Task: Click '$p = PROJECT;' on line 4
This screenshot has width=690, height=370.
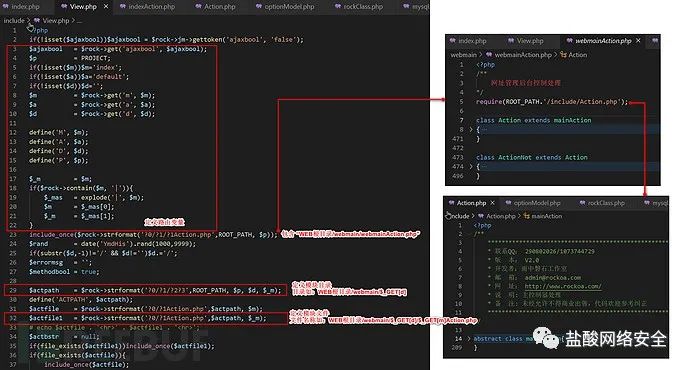Action: coord(70,58)
